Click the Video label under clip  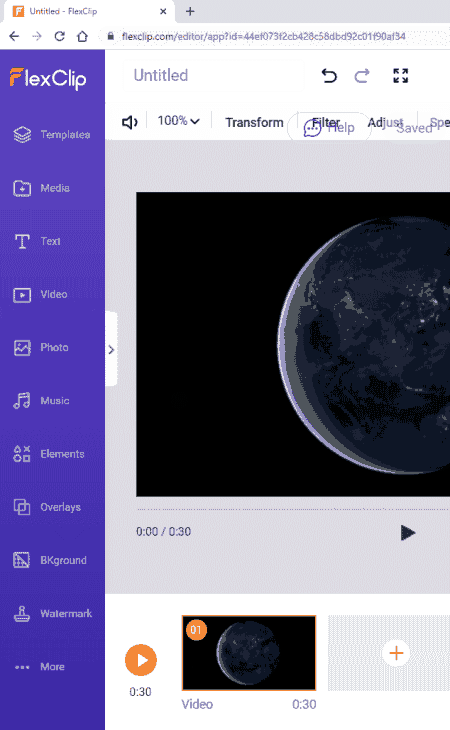tap(197, 704)
